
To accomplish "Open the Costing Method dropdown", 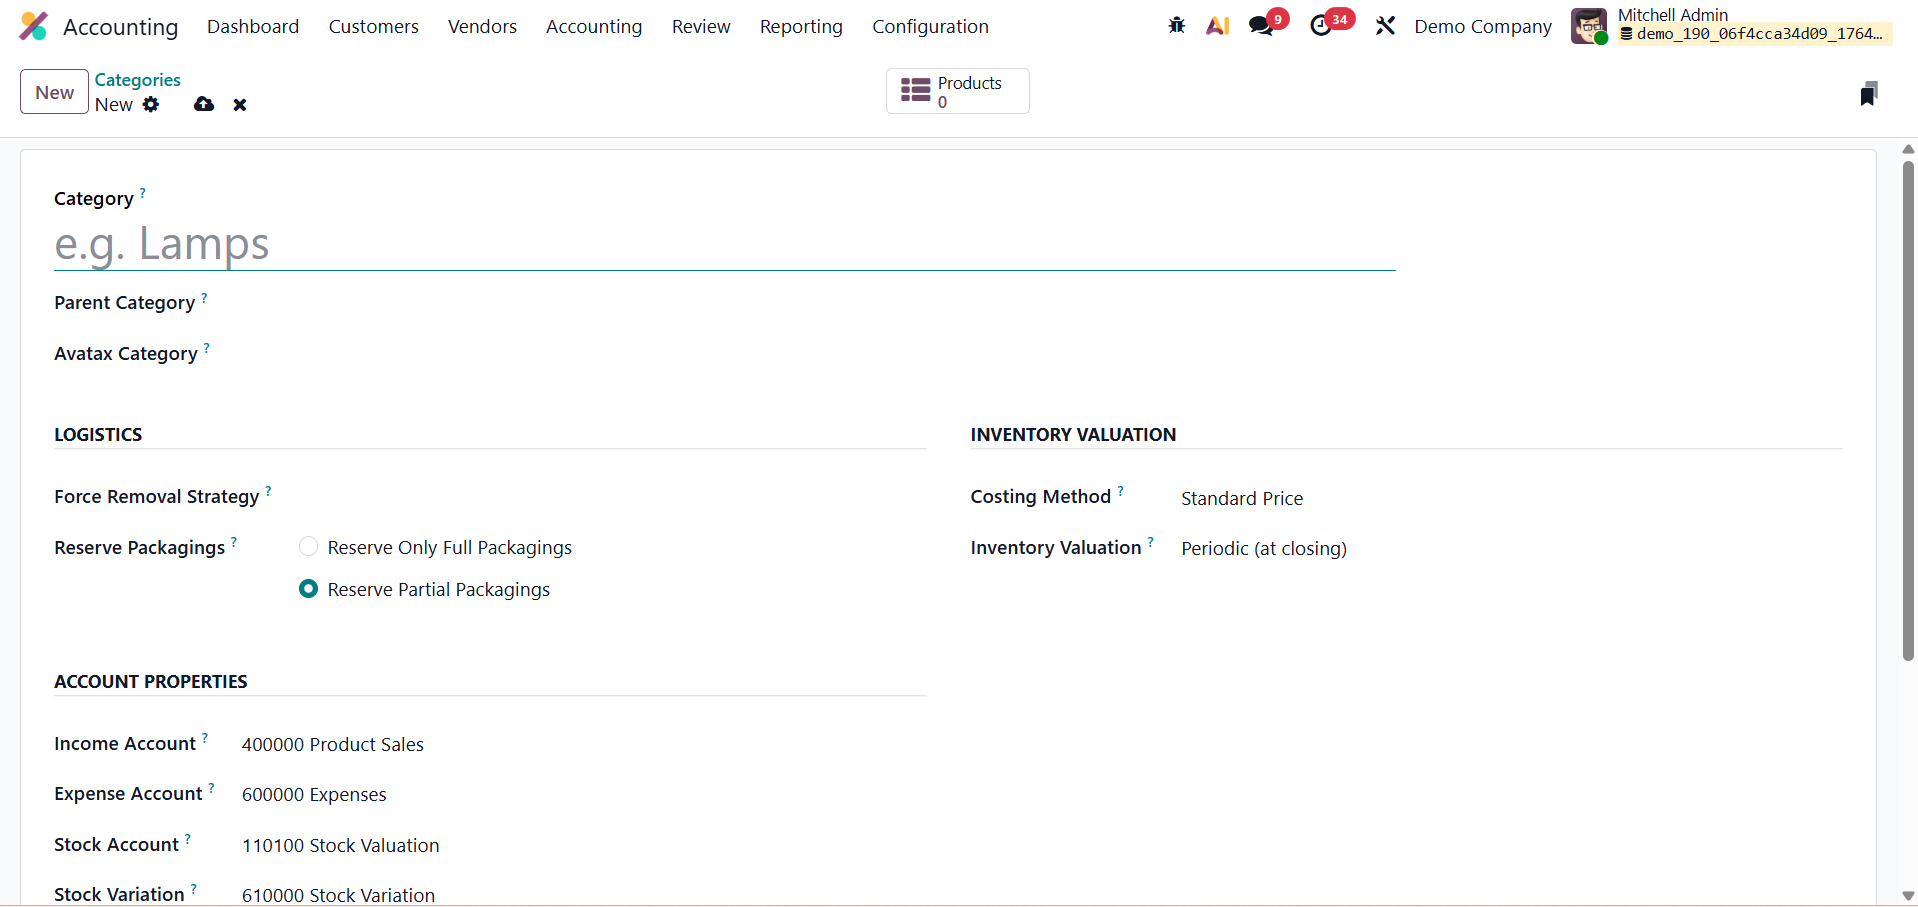I will click(1241, 498).
